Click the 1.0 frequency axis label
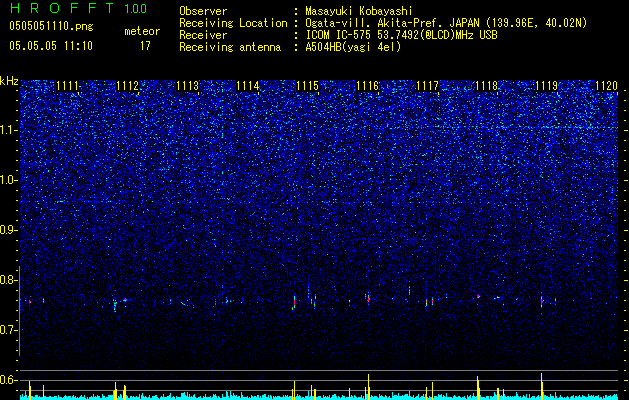 pos(8,180)
